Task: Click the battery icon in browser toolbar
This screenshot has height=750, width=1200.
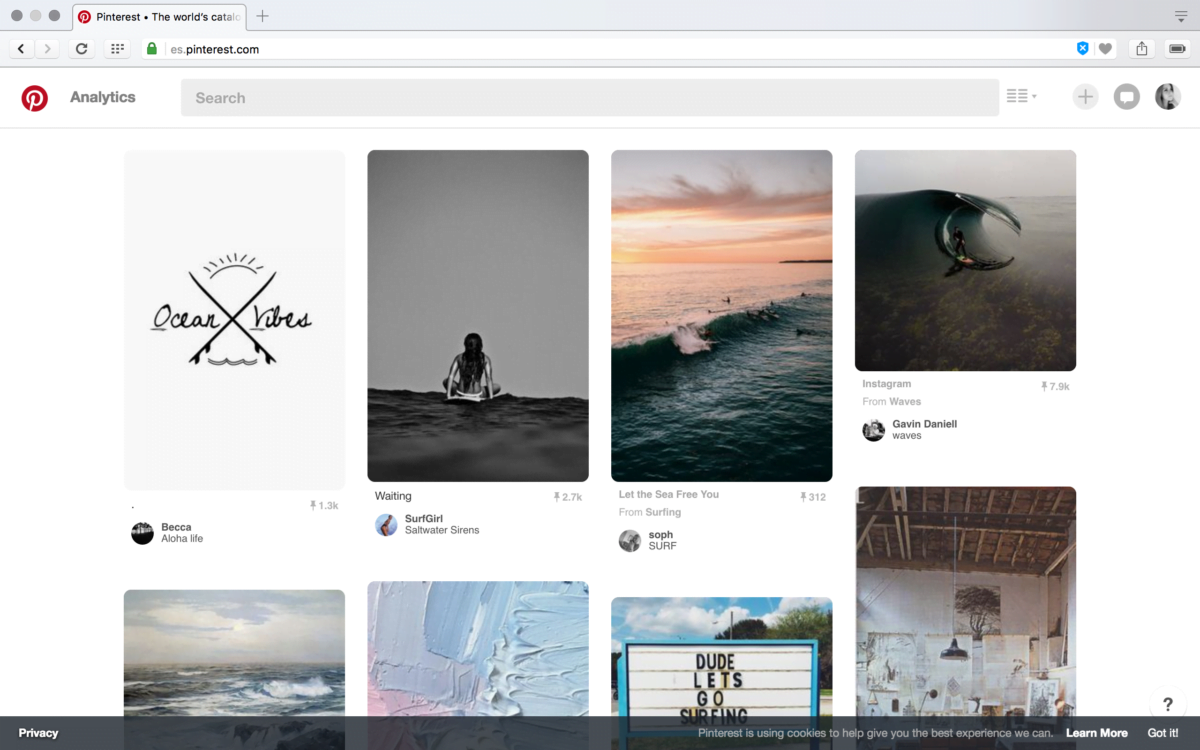Action: pos(1177,49)
